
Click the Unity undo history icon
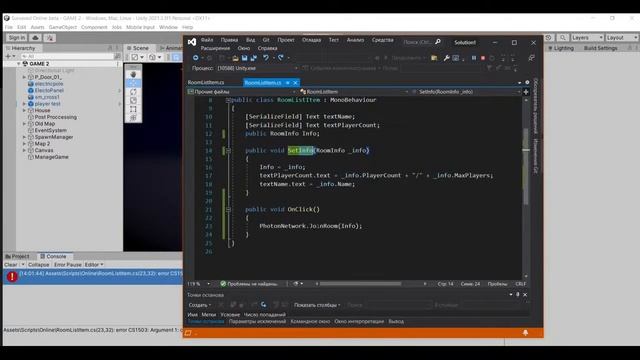coord(549,38)
